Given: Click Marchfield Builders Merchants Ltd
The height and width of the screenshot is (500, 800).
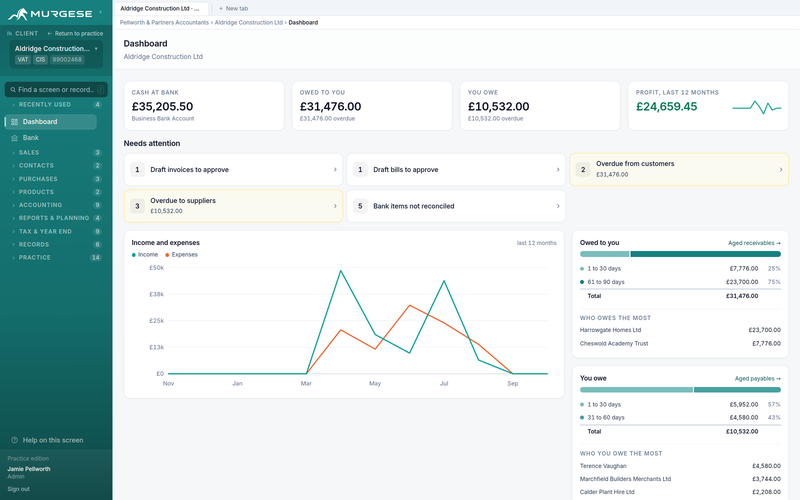Looking at the screenshot, I should coord(625,479).
